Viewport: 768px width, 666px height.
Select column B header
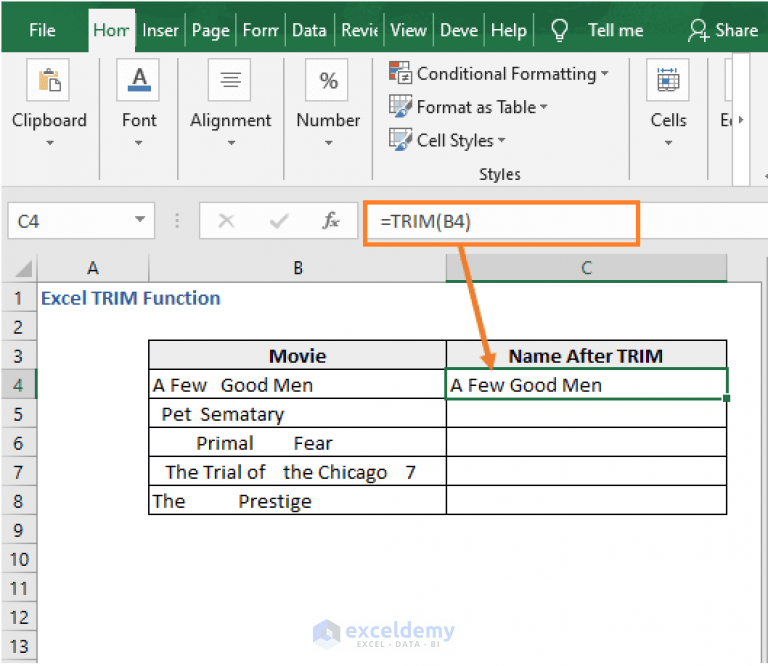pyautogui.click(x=297, y=268)
